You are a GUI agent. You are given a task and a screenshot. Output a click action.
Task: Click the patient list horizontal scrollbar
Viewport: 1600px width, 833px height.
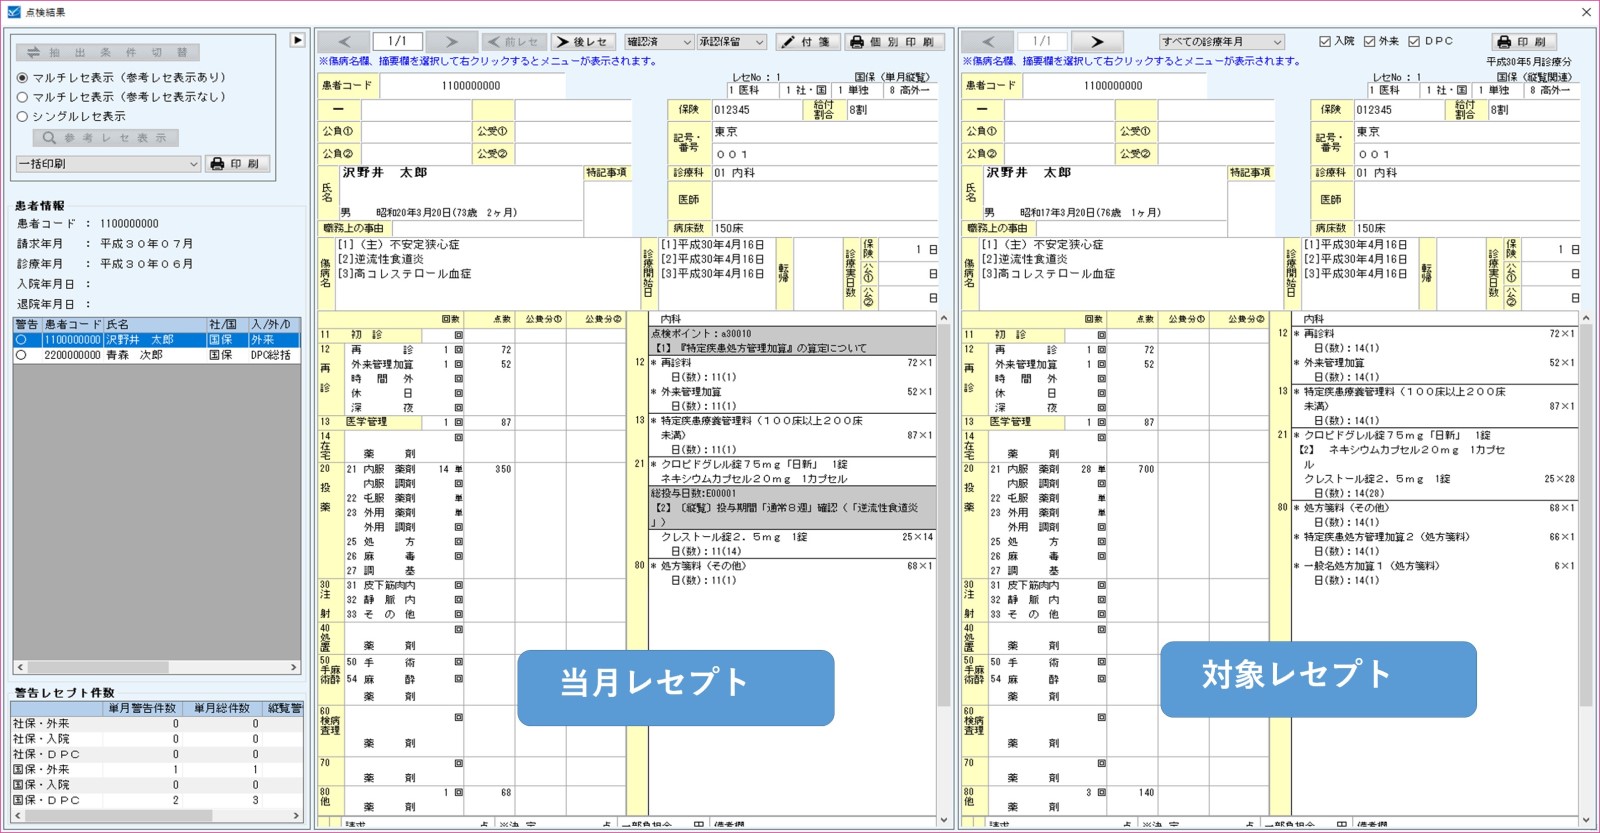tap(157, 667)
